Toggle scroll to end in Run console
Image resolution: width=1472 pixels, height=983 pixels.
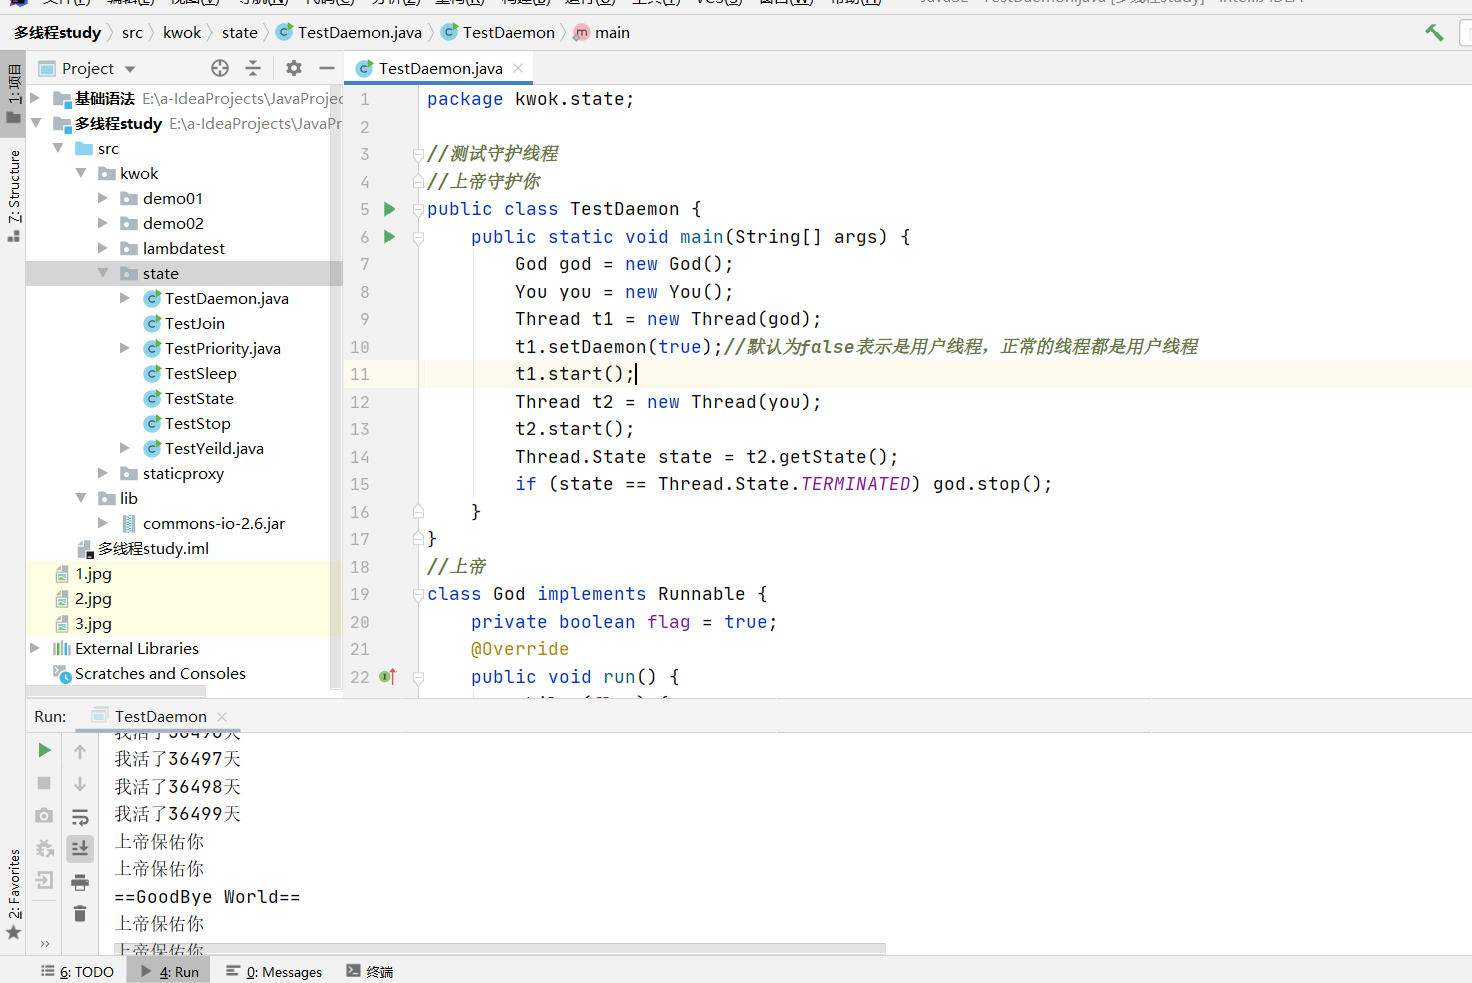click(80, 849)
